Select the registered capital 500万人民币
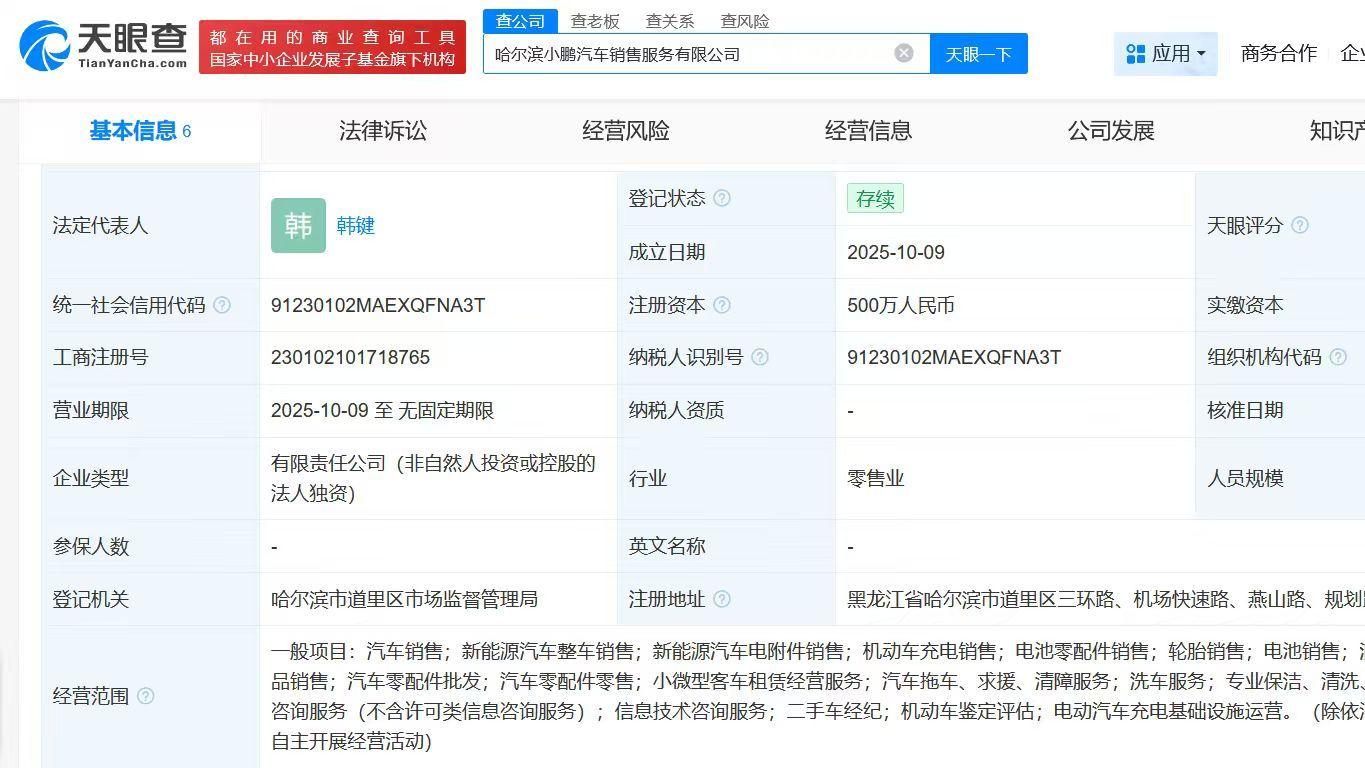This screenshot has height=768, width=1365. (x=901, y=305)
